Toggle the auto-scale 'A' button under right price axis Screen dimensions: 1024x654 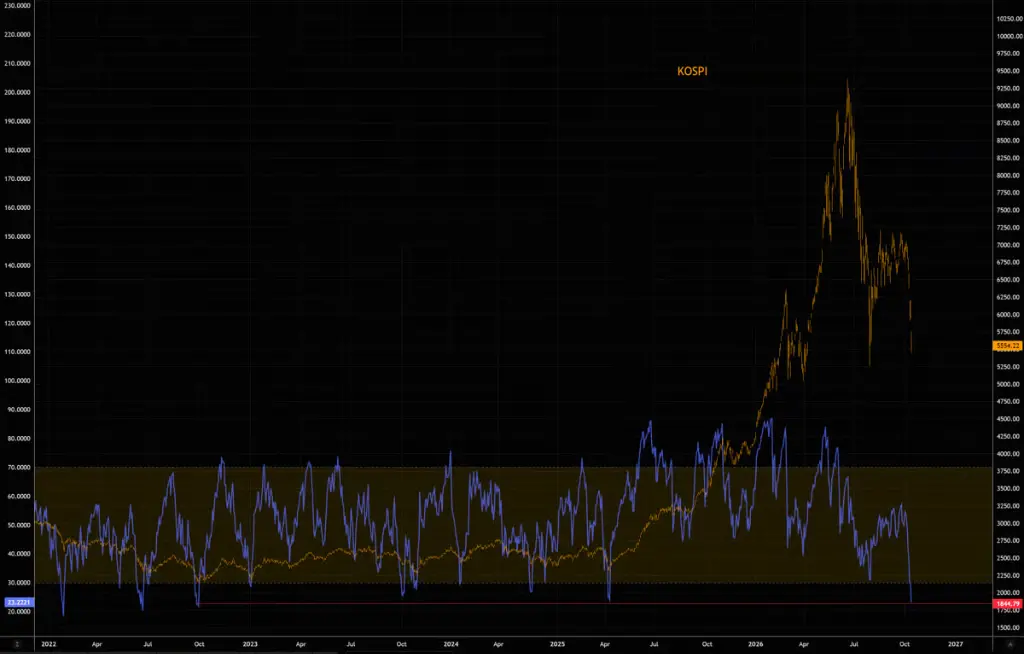tap(1009, 644)
